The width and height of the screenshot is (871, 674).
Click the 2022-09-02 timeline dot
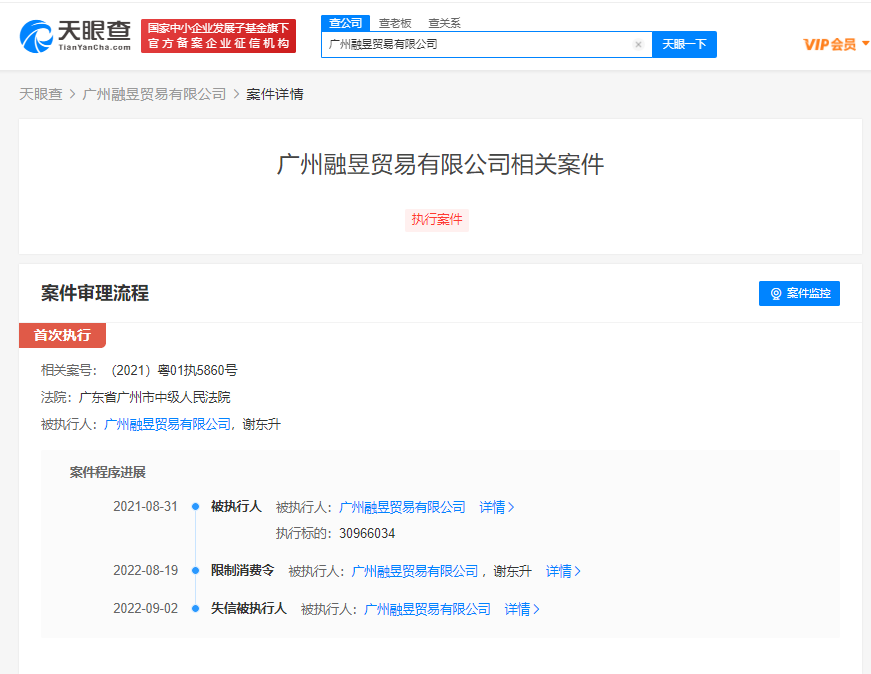196,608
